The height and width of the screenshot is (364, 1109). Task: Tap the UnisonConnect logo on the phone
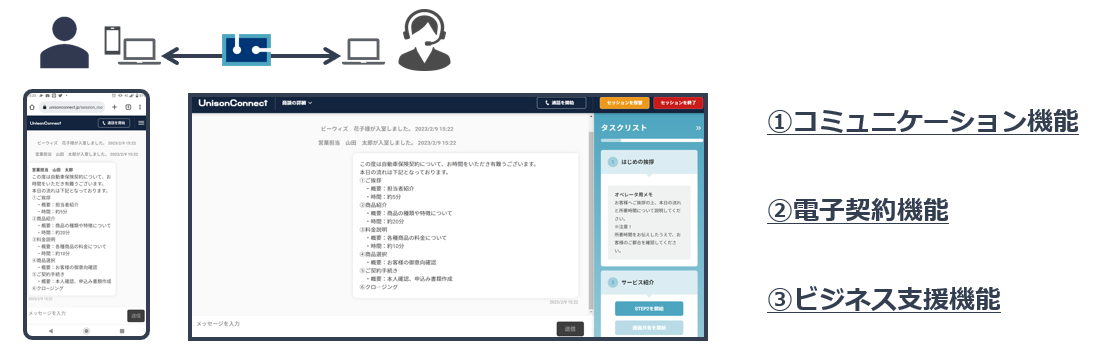click(44, 123)
